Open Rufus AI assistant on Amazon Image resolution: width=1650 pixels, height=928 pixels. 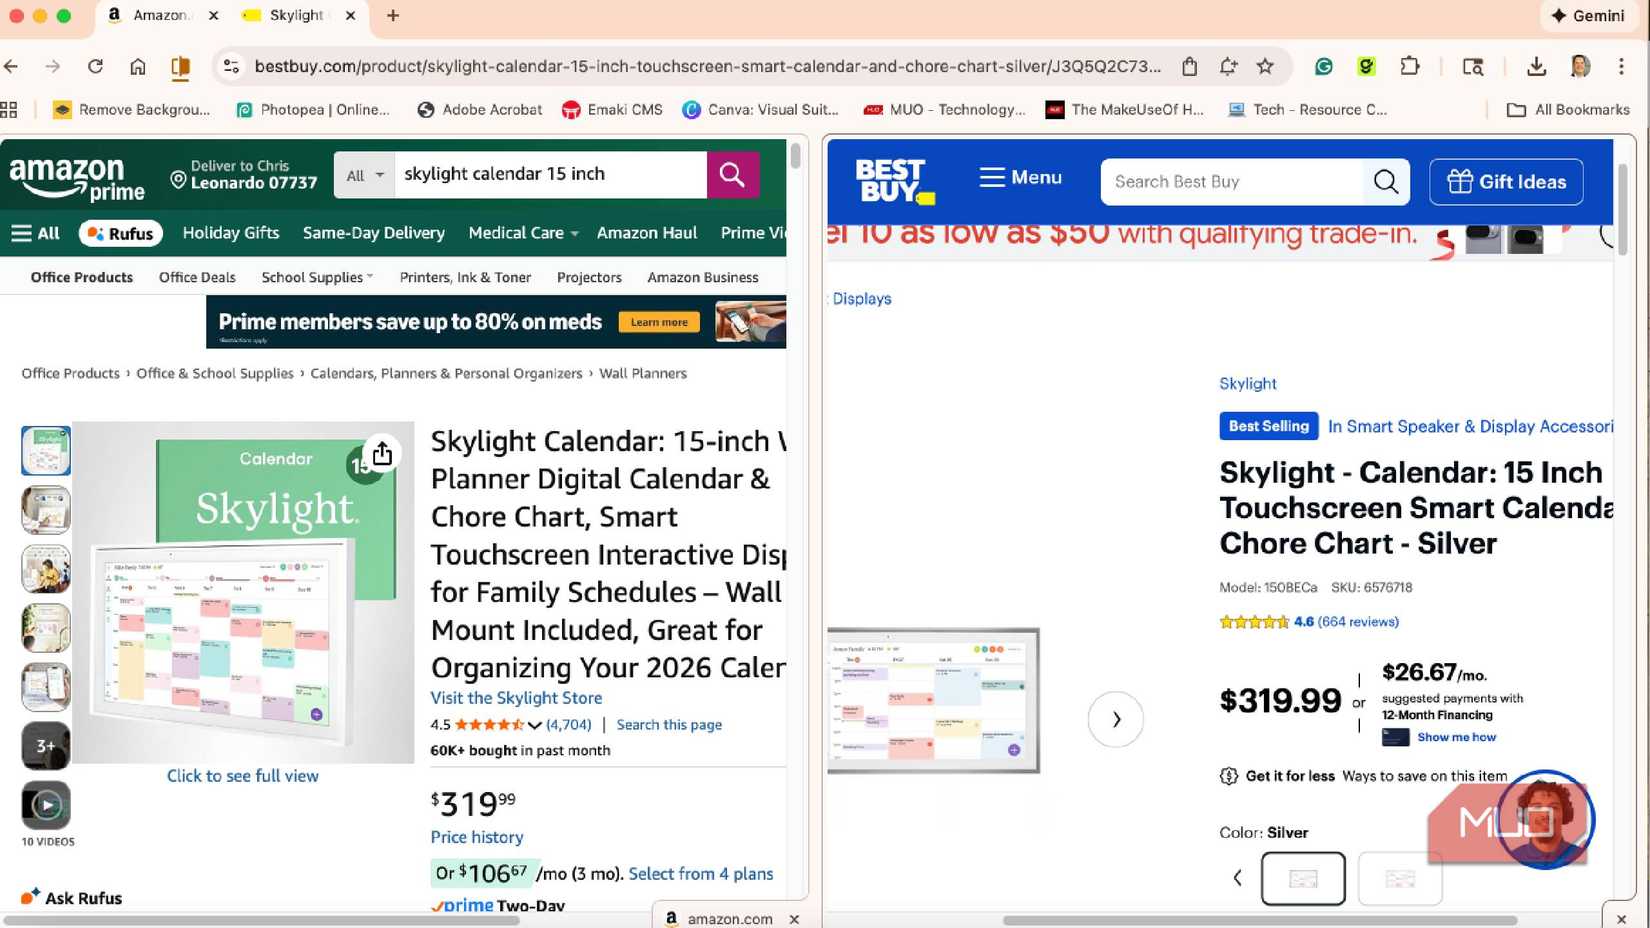click(x=120, y=233)
